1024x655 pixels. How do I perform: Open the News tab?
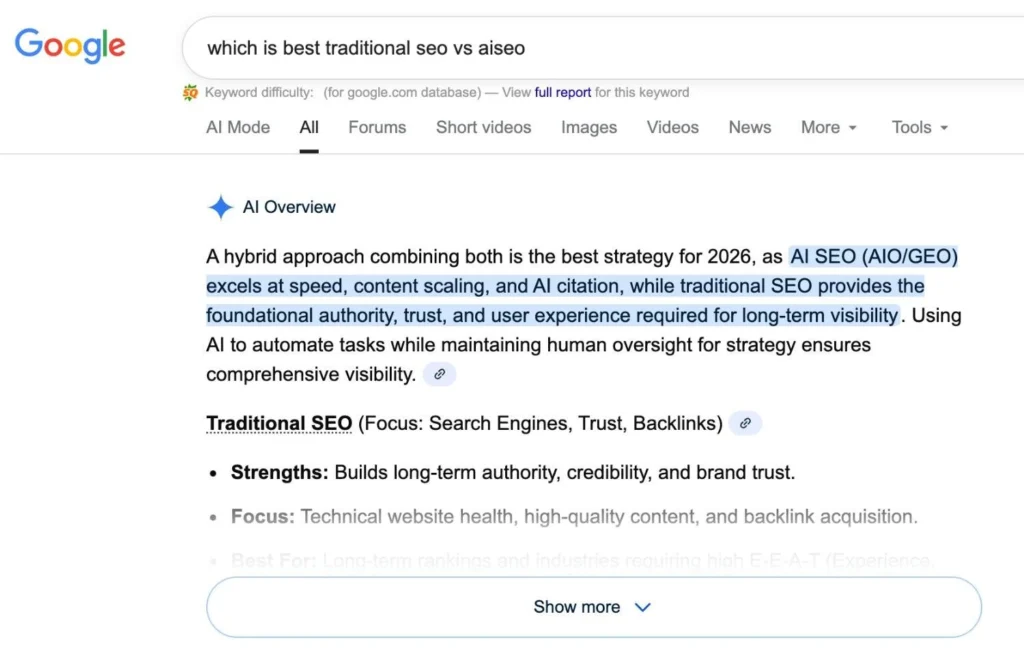coord(750,128)
